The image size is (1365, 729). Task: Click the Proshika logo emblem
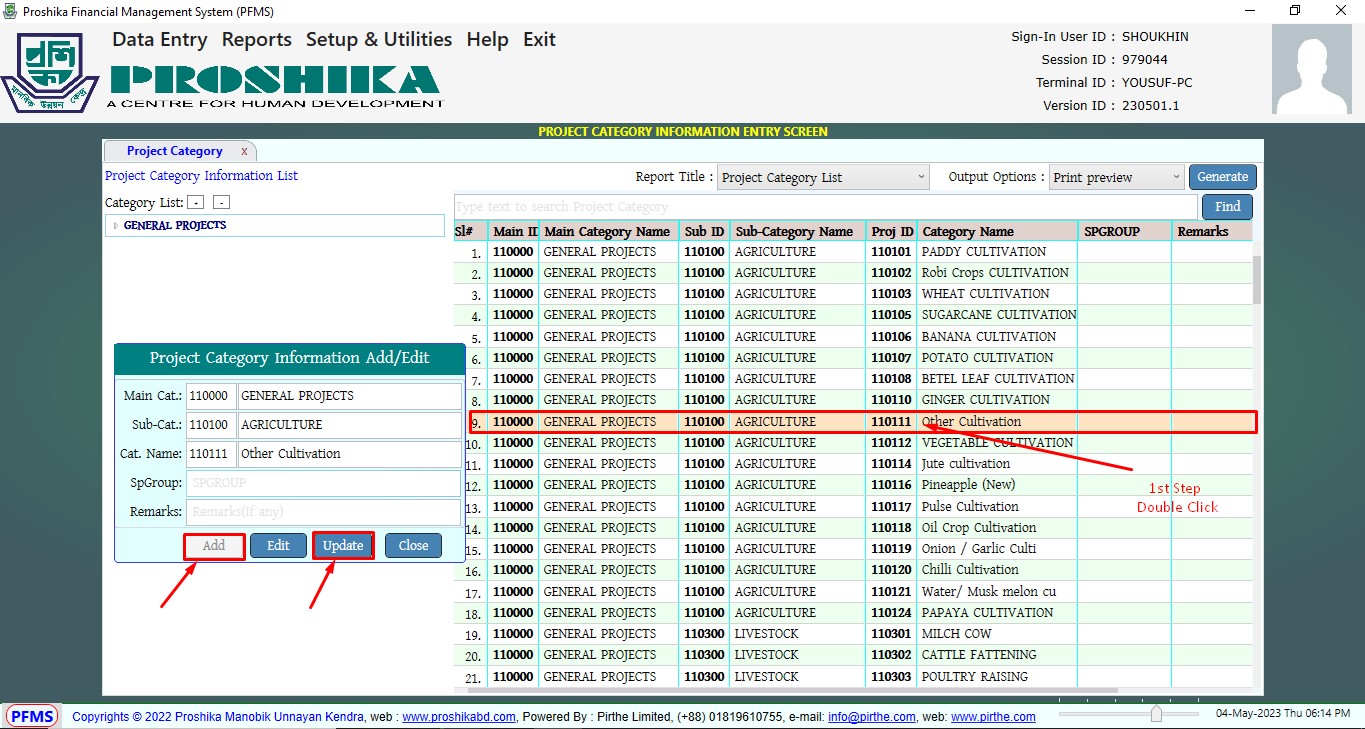[50, 74]
